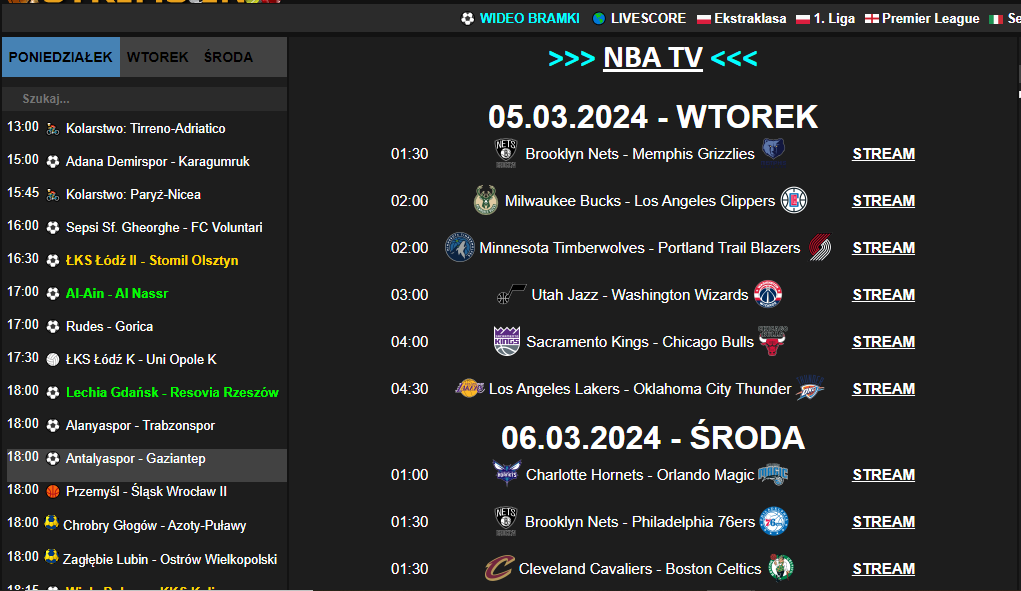Select Rudes - Gorica match
The image size is (1021, 591).
(x=109, y=327)
